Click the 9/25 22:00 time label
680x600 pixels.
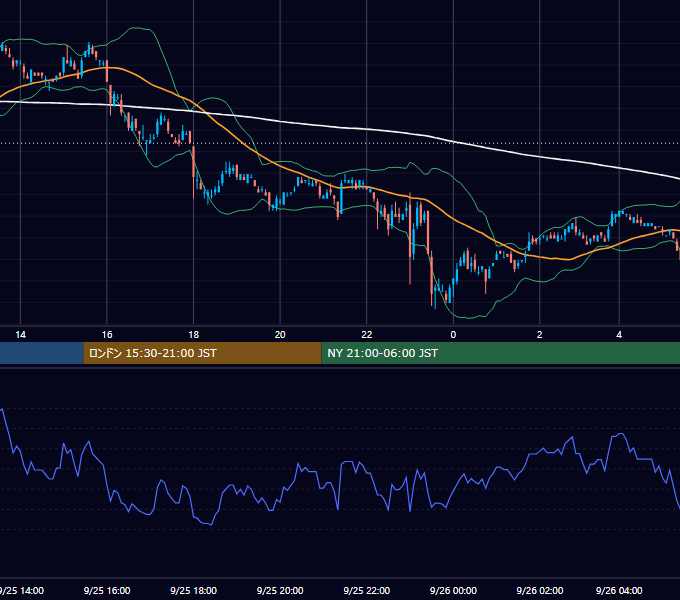[x=366, y=590]
